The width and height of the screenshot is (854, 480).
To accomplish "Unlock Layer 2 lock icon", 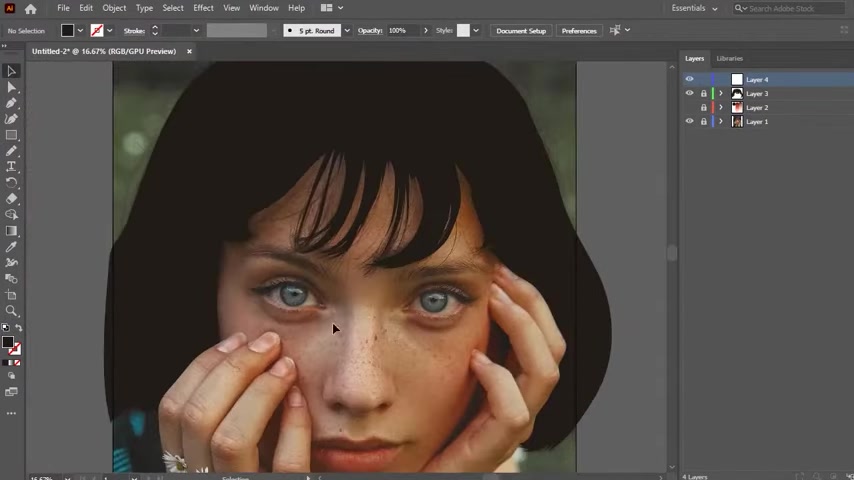I will 703,108.
